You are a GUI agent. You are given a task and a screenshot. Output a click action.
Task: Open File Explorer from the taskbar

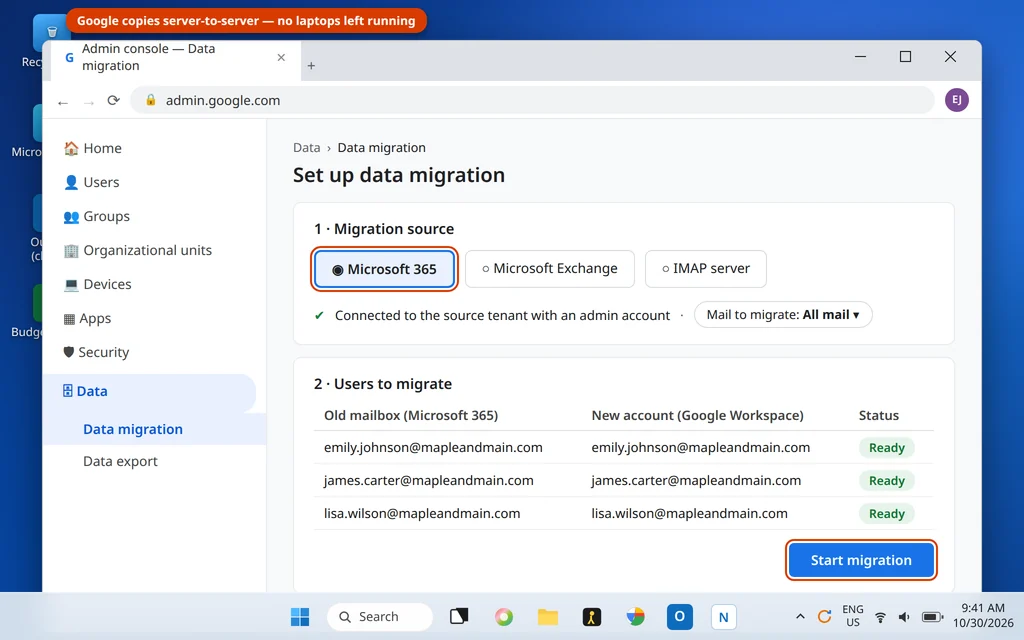[547, 616]
